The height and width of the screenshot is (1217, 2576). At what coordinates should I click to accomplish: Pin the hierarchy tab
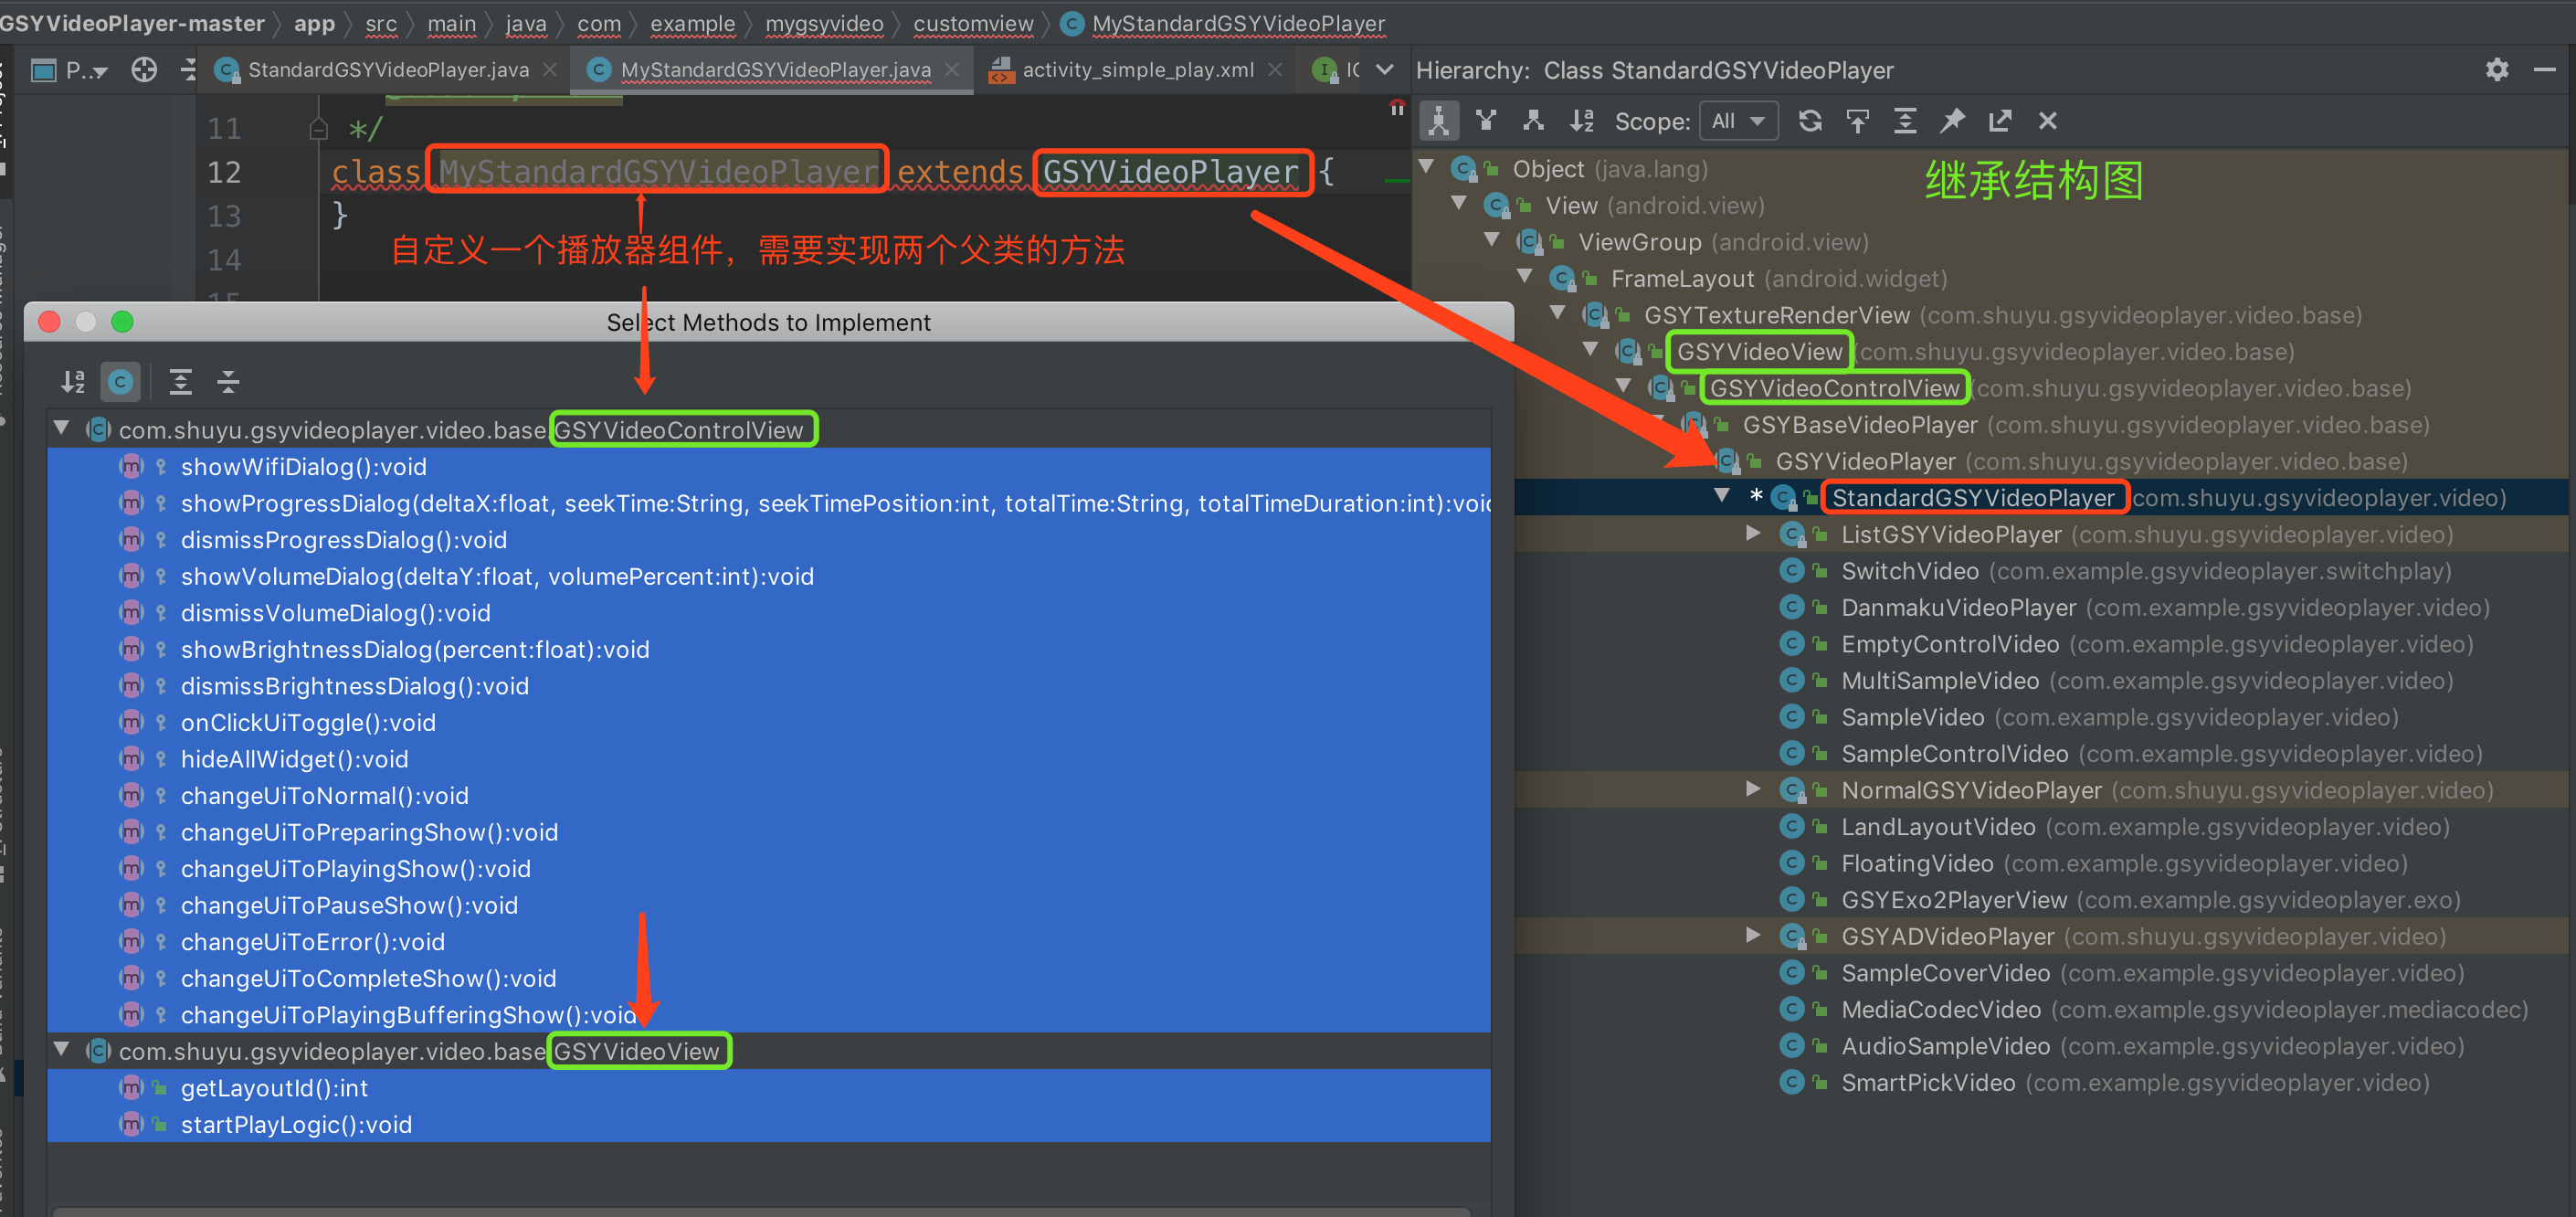point(1952,121)
